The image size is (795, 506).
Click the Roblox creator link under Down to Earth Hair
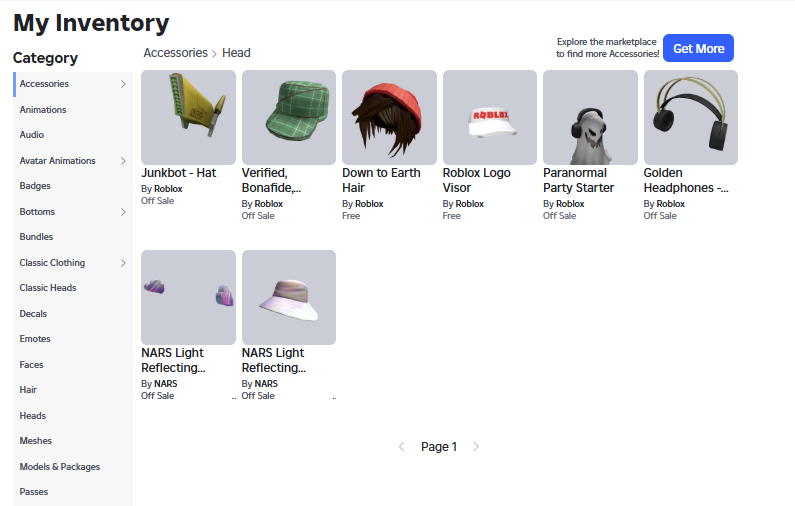369,204
